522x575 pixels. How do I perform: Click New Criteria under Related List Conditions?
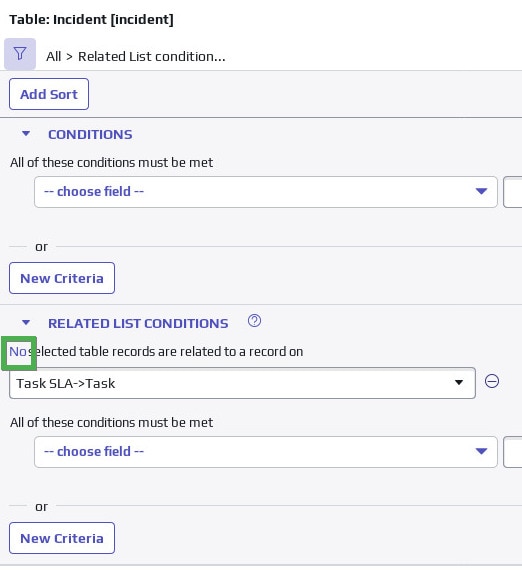click(62, 538)
